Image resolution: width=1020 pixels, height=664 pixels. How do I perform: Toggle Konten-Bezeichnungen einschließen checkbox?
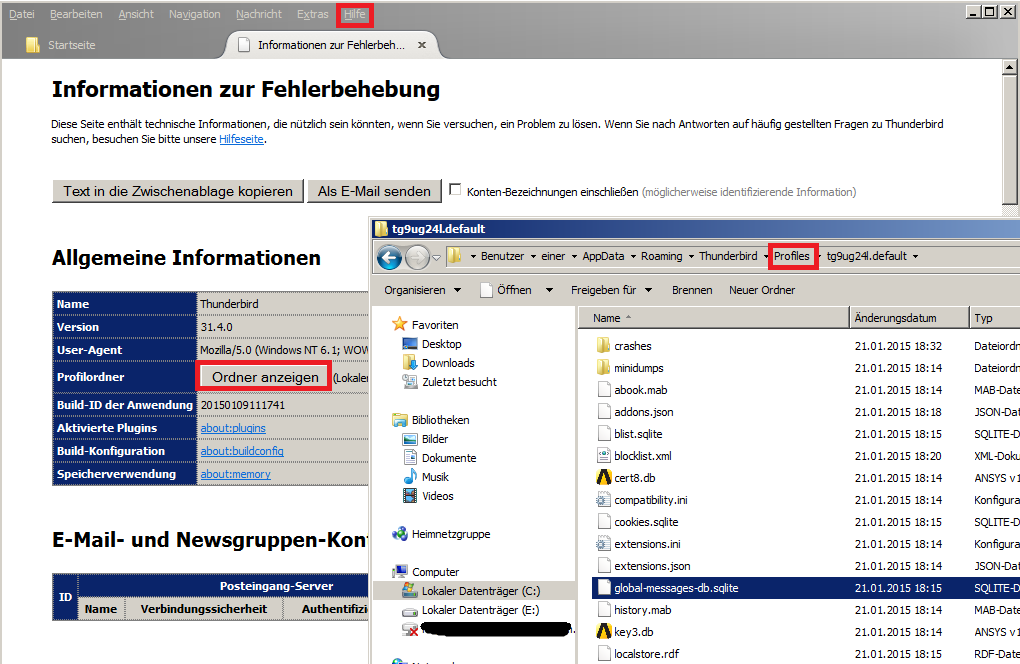point(455,190)
